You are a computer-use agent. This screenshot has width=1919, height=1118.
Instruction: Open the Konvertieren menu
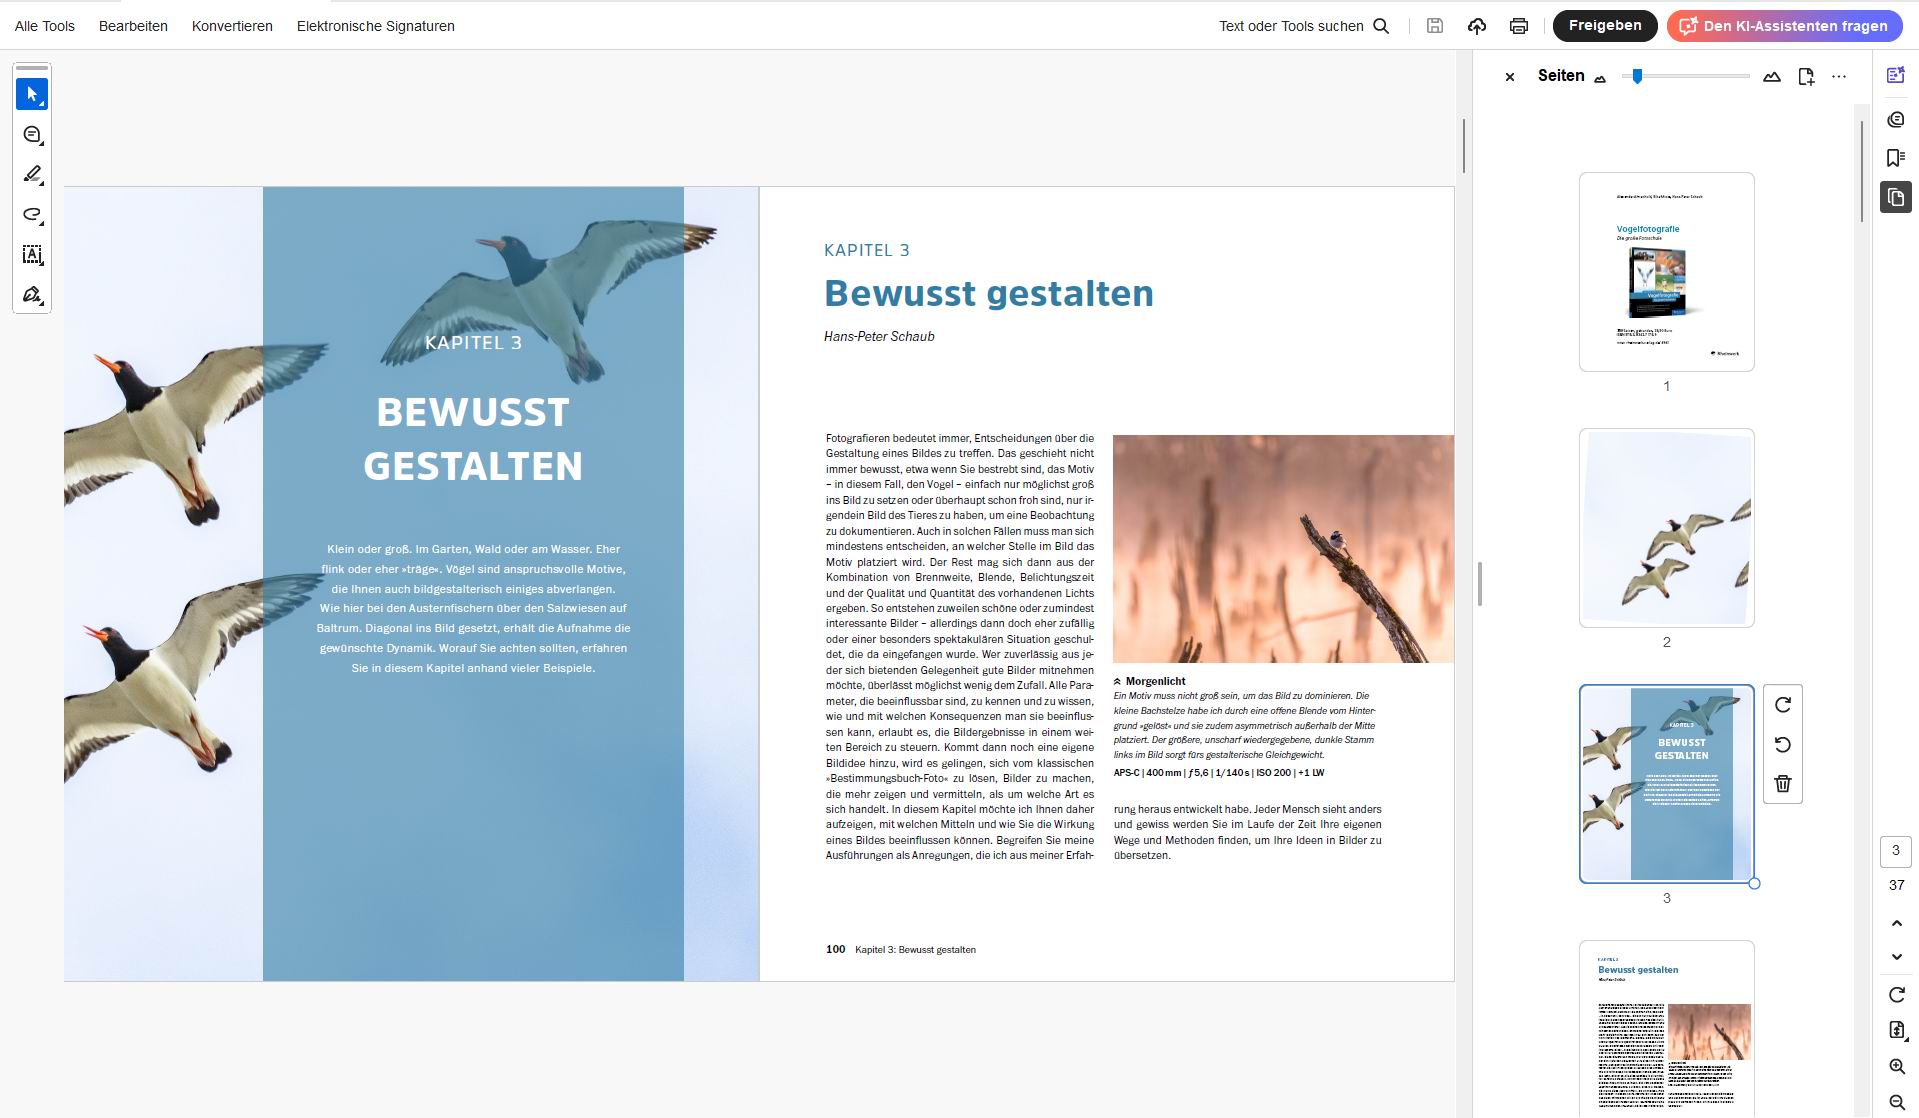point(232,26)
